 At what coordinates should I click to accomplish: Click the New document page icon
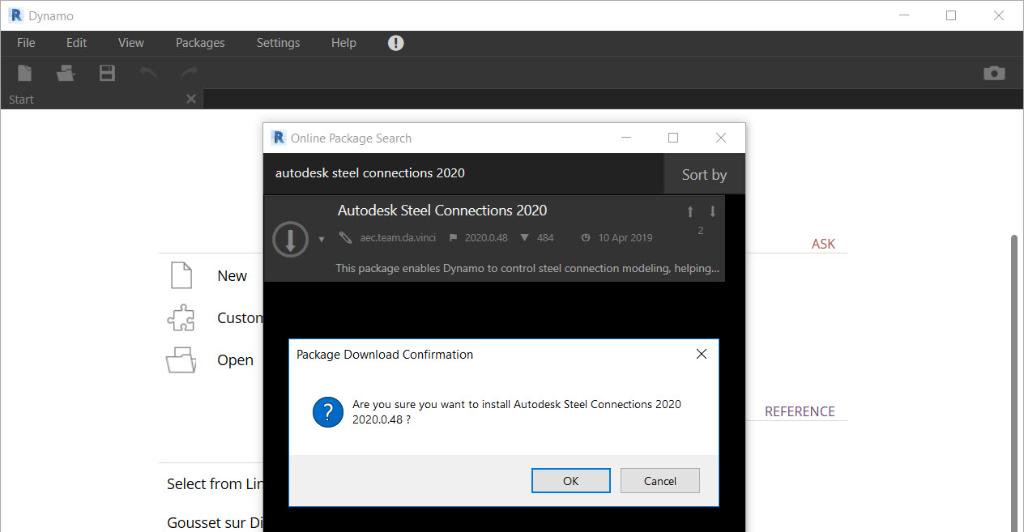[x=182, y=275]
